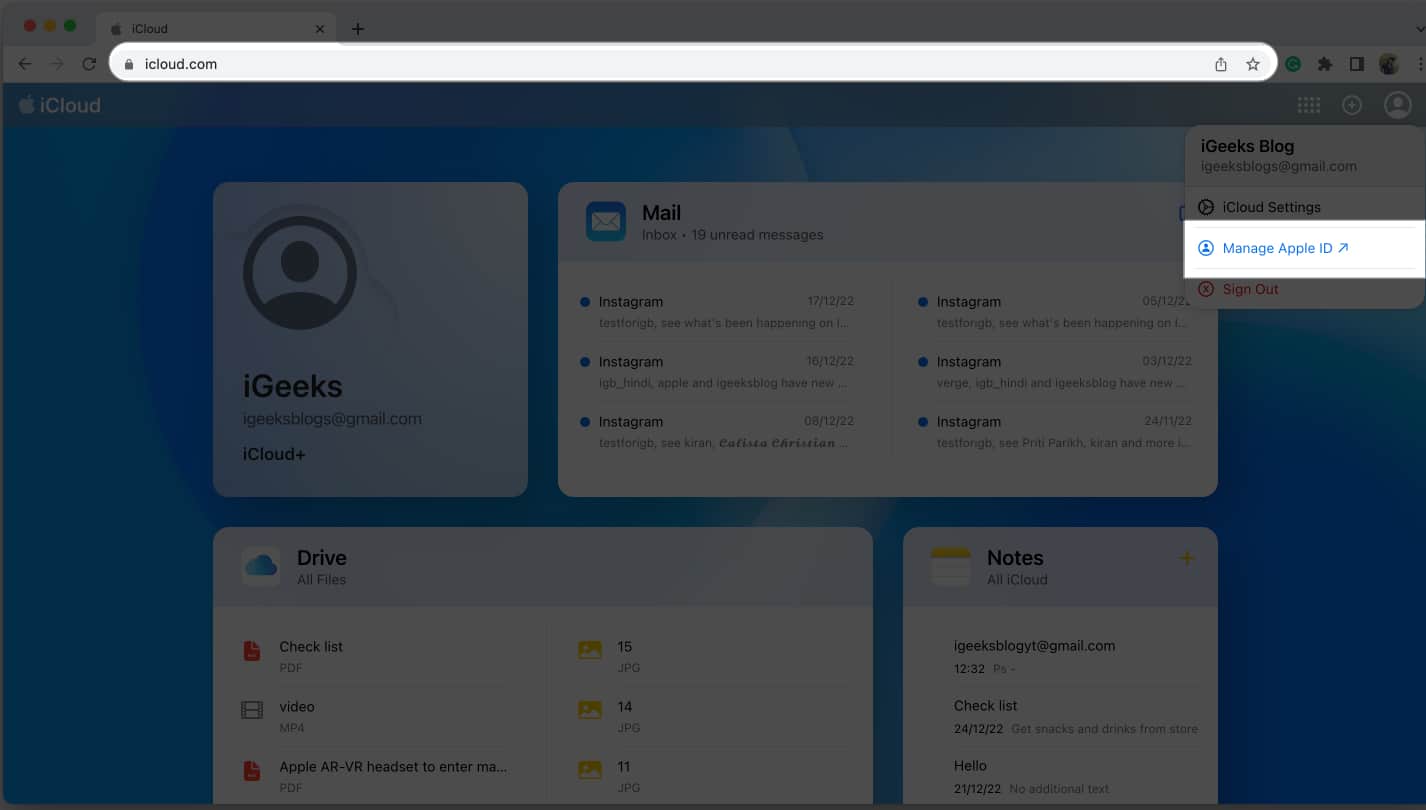Screen dimensions: 1426x810
Task: Open the Chrome extensions puzzle icon
Action: [1325, 63]
